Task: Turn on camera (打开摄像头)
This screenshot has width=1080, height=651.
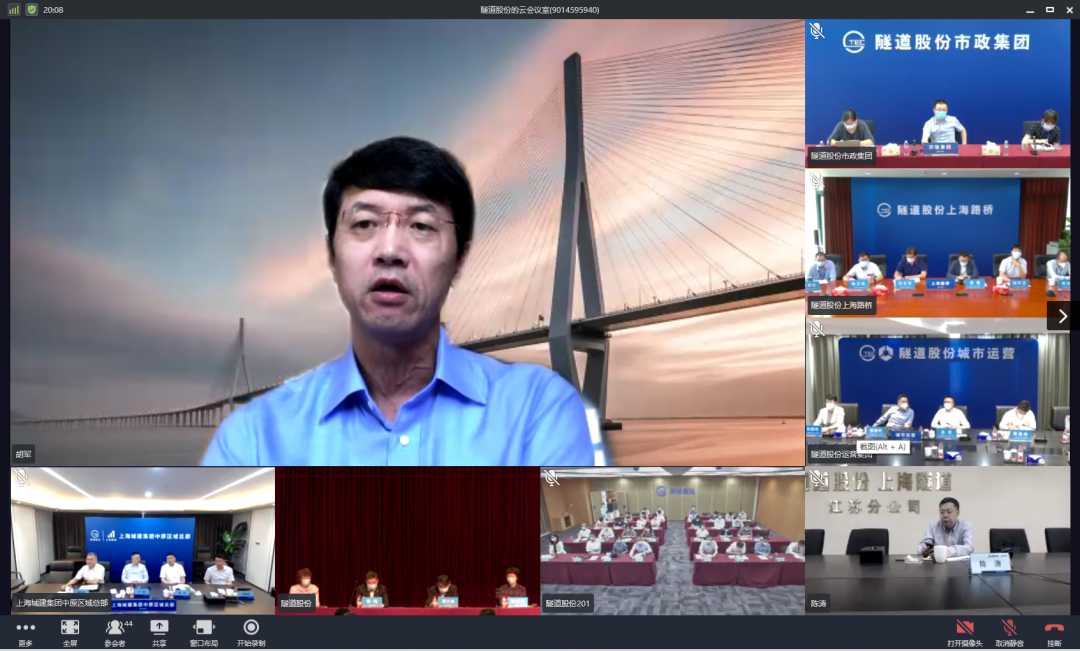Action: [965, 629]
